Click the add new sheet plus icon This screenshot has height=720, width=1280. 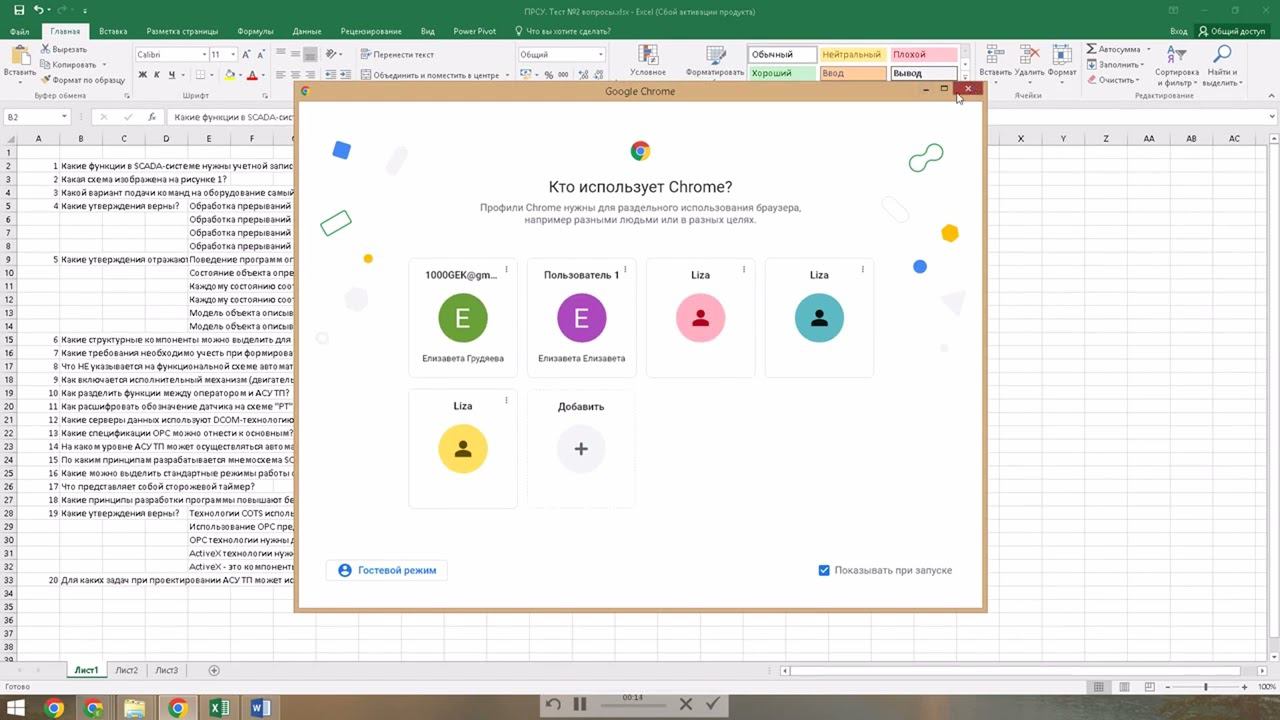point(214,670)
